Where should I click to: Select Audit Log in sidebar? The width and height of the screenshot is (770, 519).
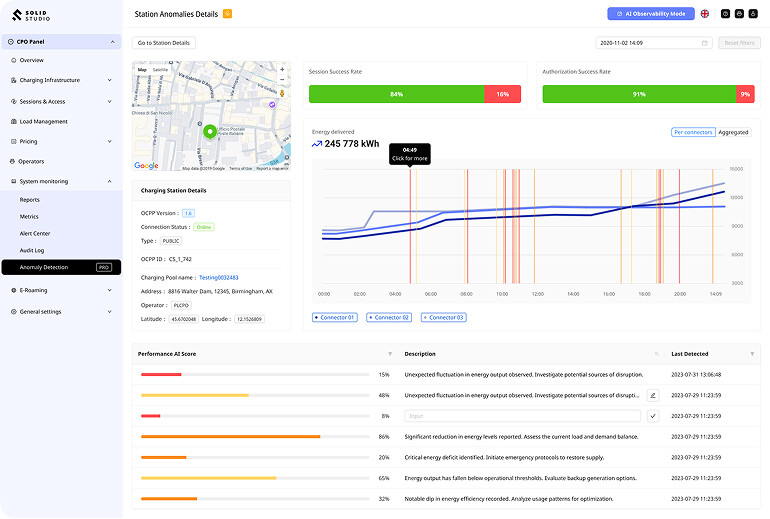[32, 250]
